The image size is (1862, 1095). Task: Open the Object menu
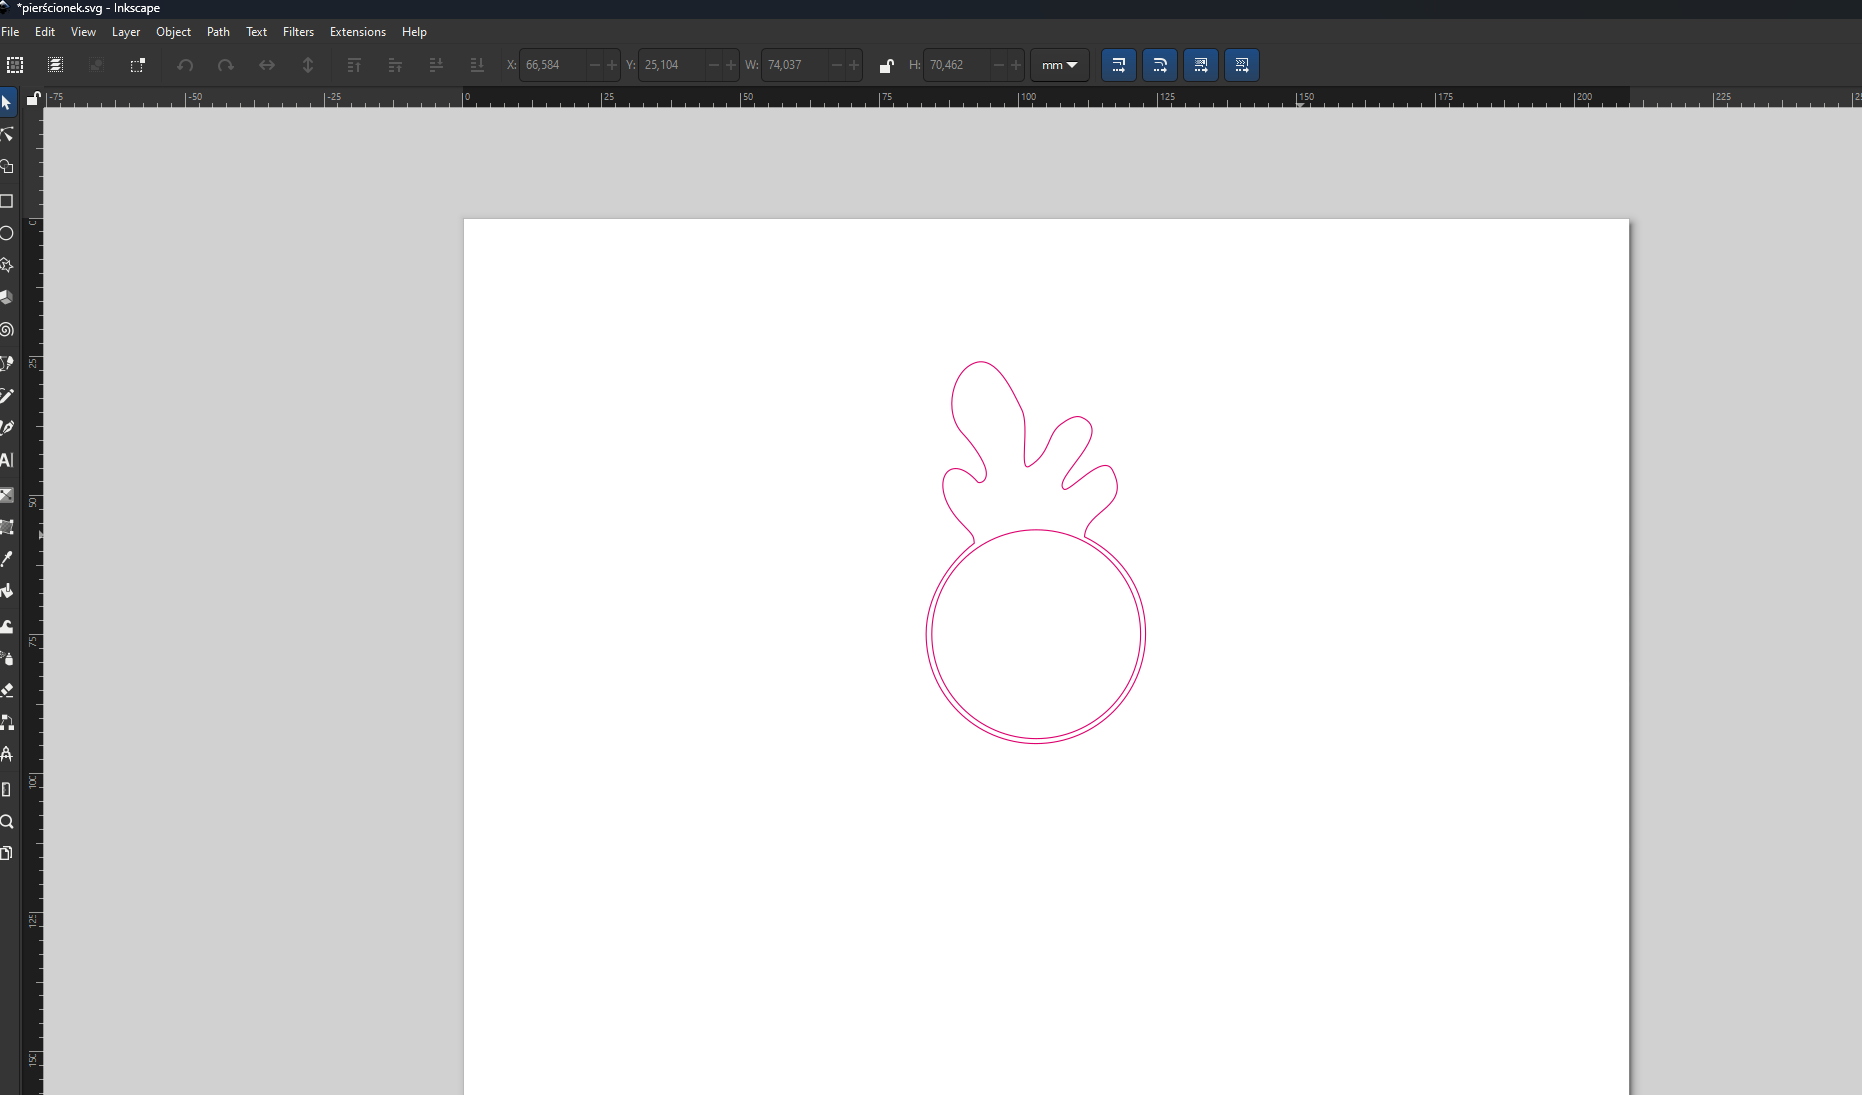pyautogui.click(x=173, y=32)
